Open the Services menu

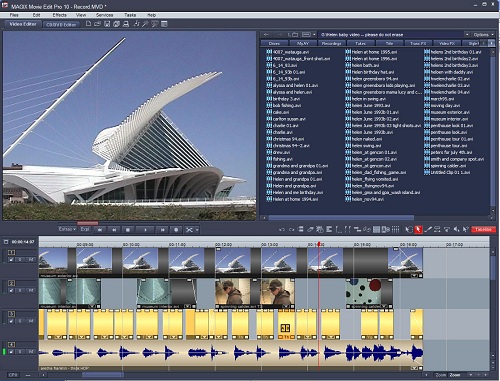coord(104,15)
